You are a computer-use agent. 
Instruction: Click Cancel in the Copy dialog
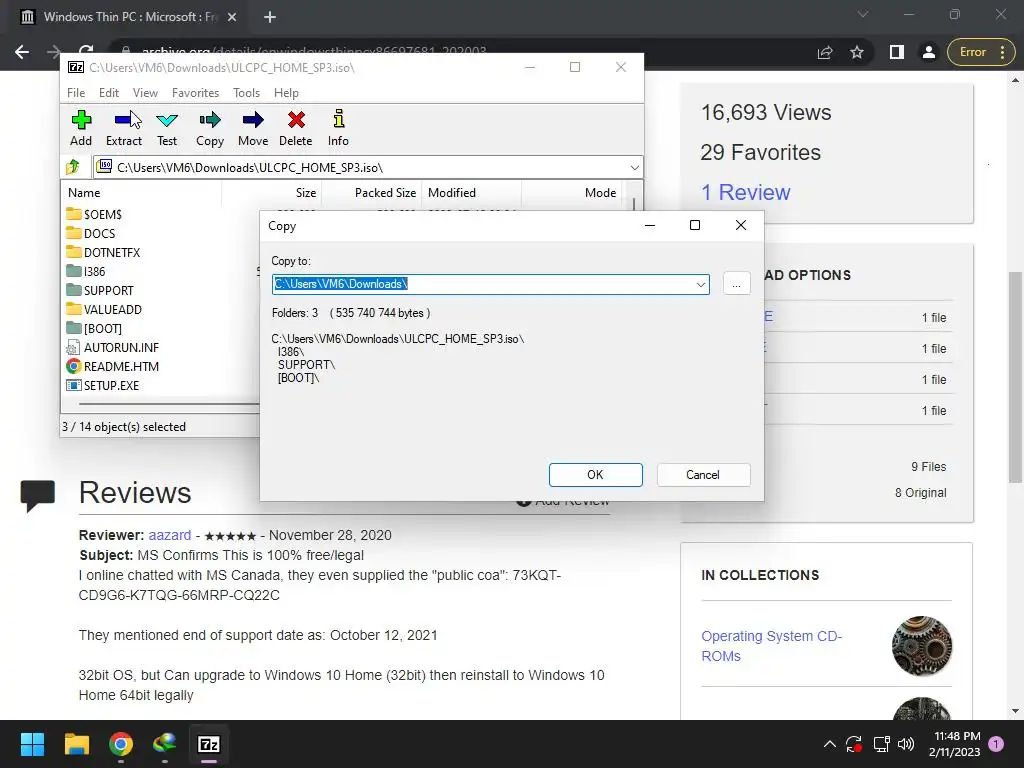click(703, 475)
